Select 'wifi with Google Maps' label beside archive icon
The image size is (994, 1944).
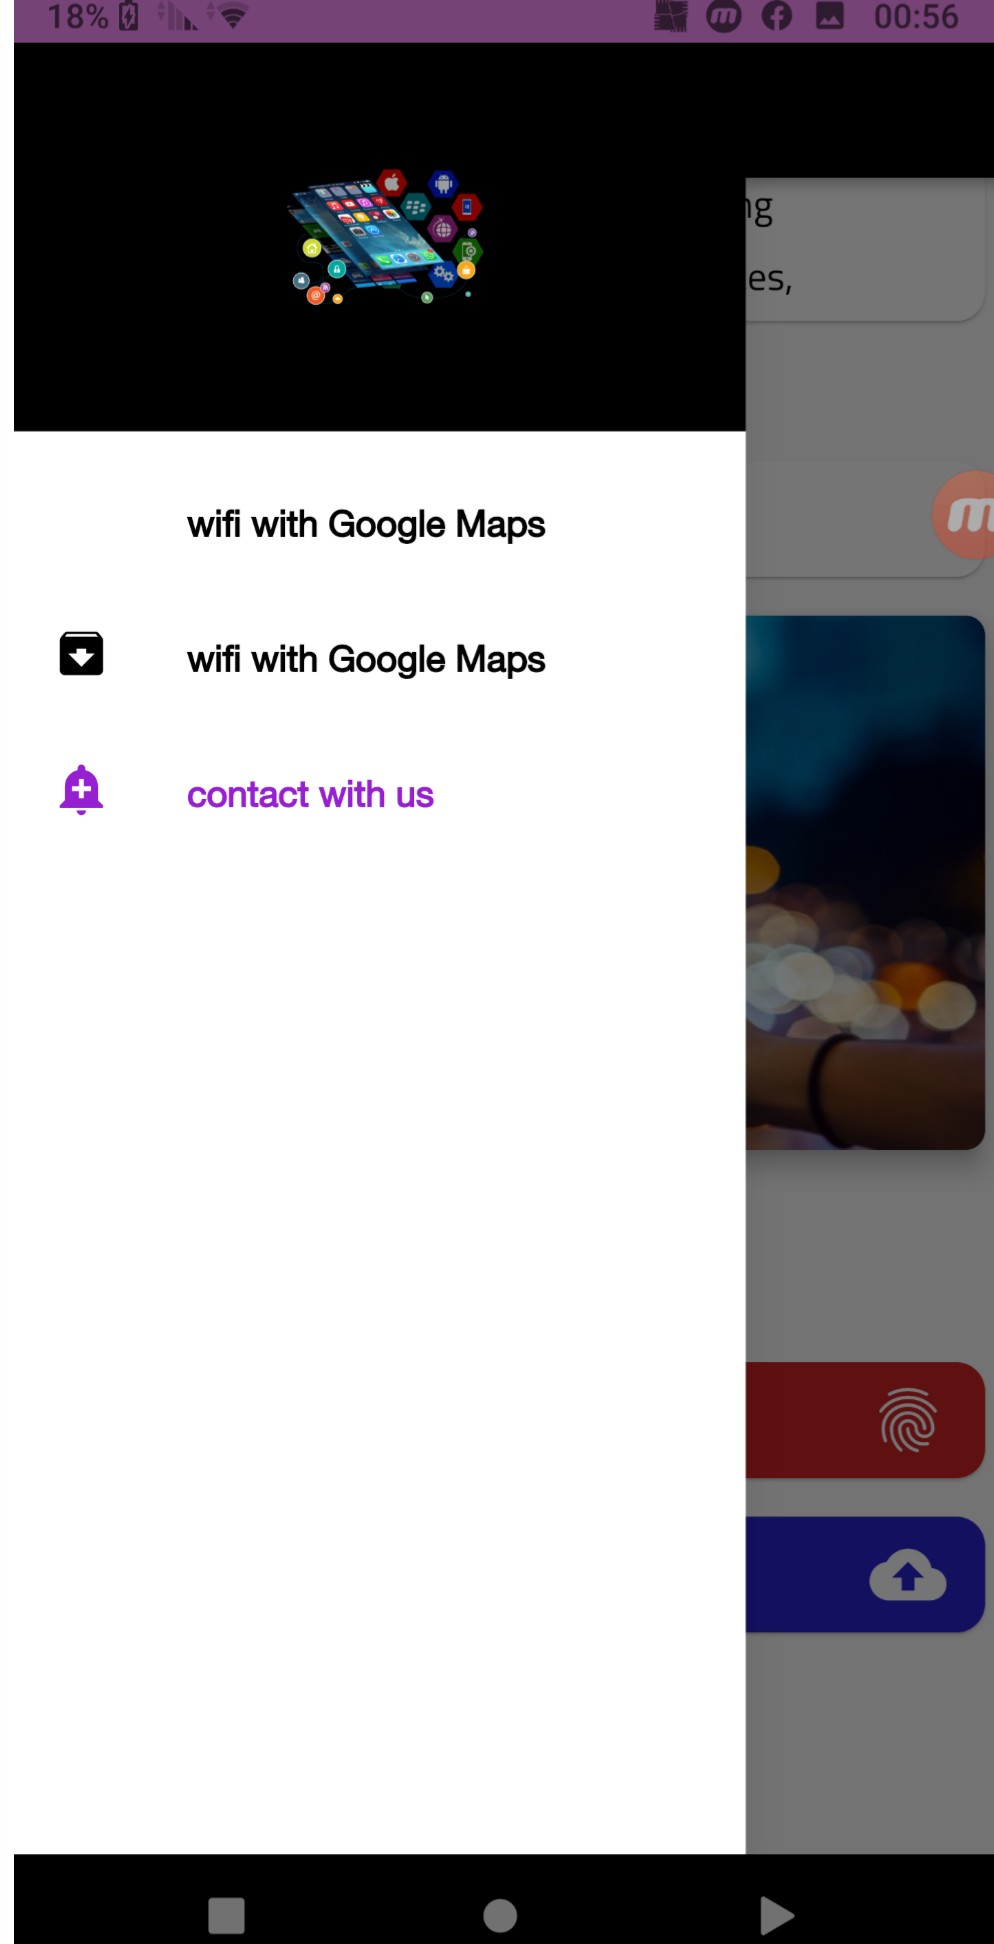[x=366, y=660]
